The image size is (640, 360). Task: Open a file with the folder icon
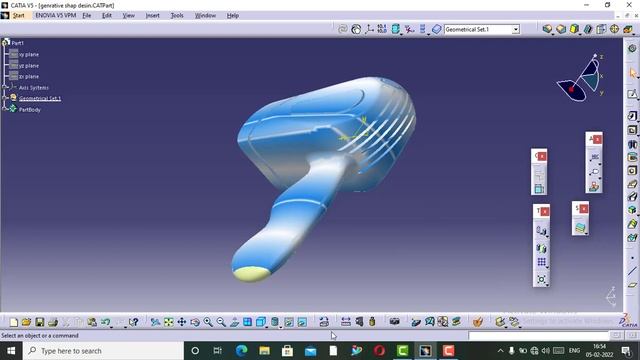point(26,322)
